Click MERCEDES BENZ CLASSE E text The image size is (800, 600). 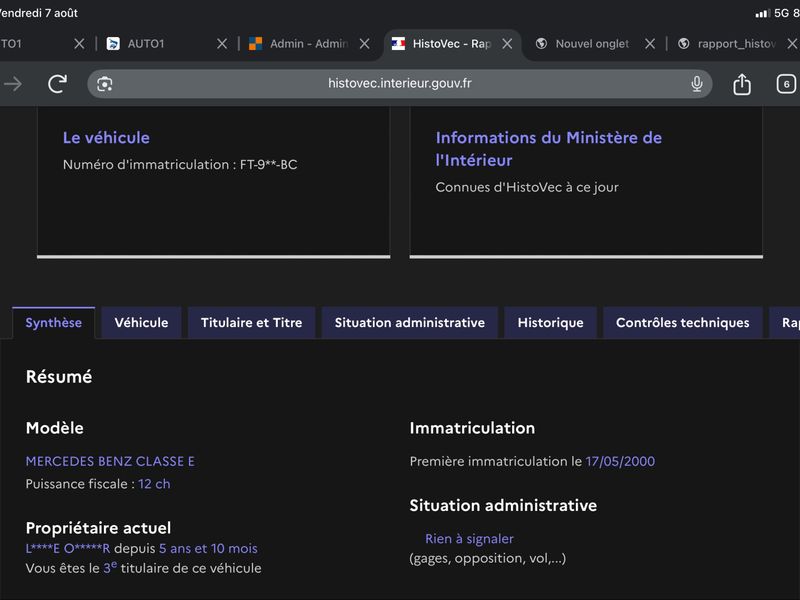coord(110,461)
